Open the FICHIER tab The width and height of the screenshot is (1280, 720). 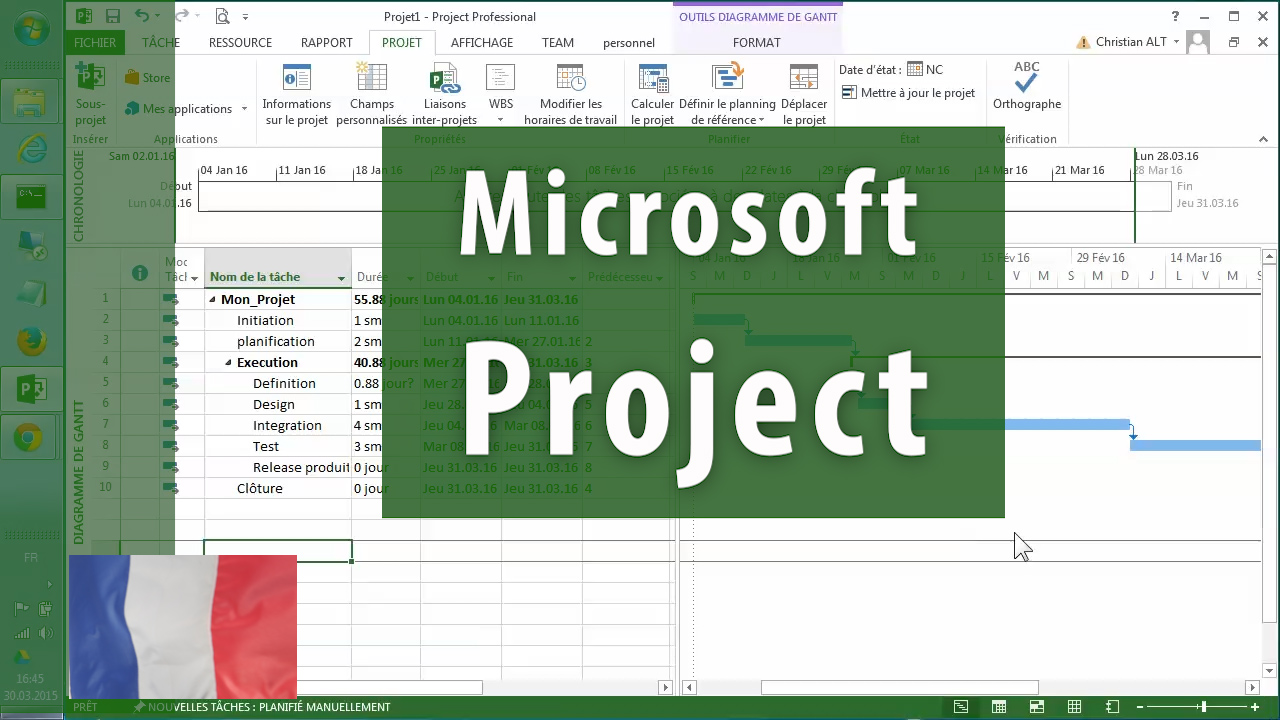tap(95, 42)
